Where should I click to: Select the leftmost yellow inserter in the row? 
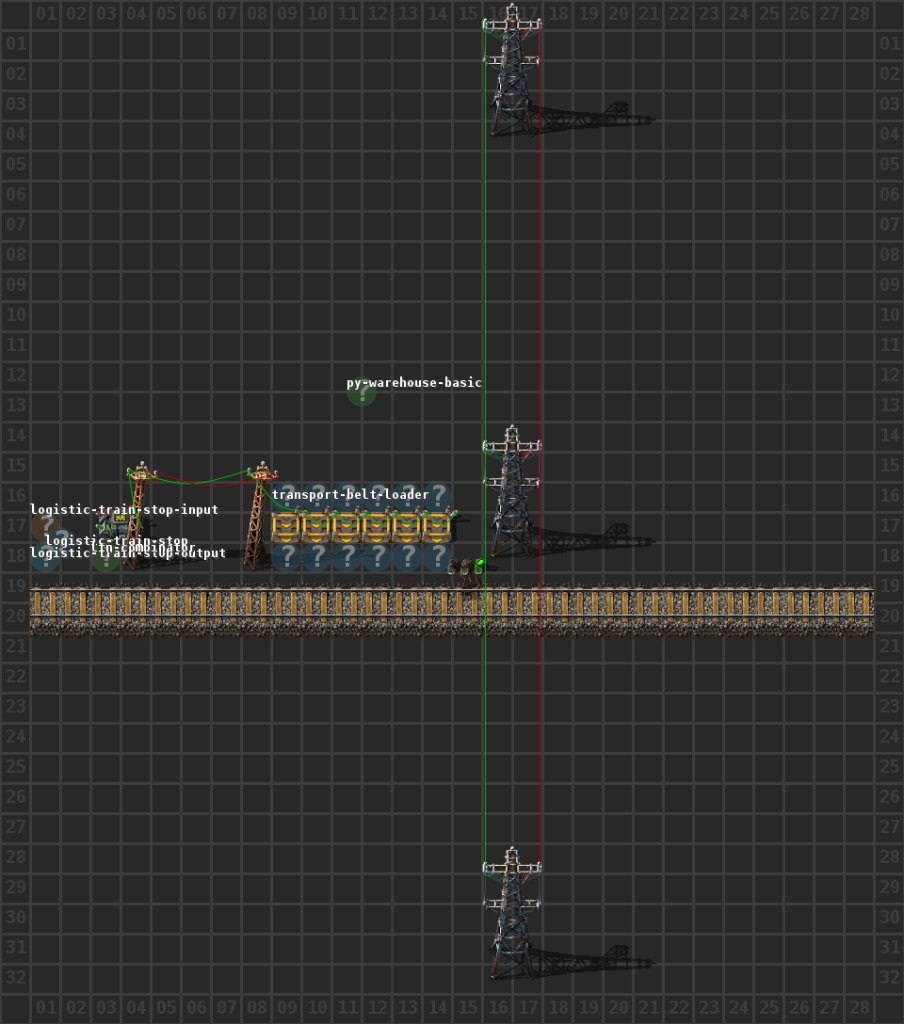[x=286, y=526]
